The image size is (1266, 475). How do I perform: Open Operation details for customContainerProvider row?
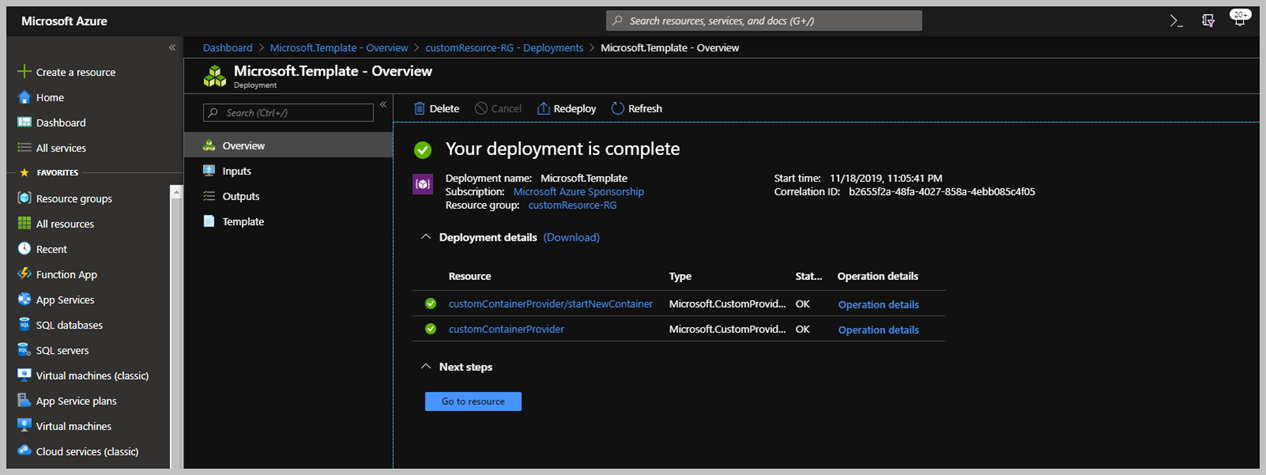[878, 329]
